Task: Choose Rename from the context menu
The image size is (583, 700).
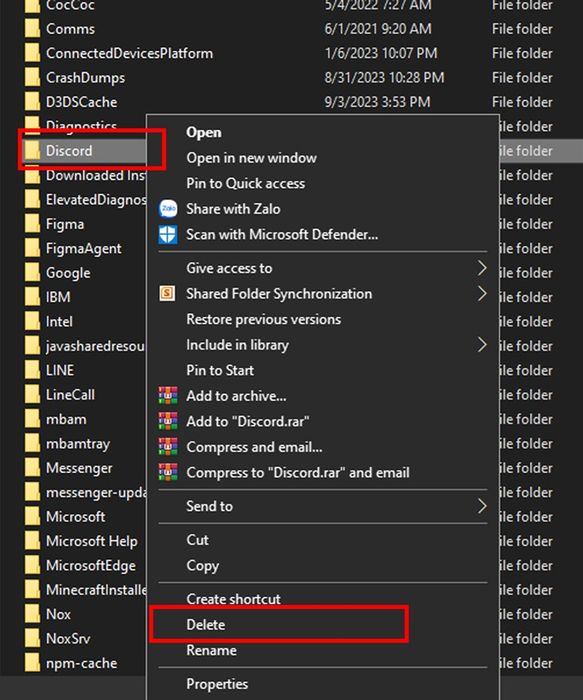Action: 211,650
